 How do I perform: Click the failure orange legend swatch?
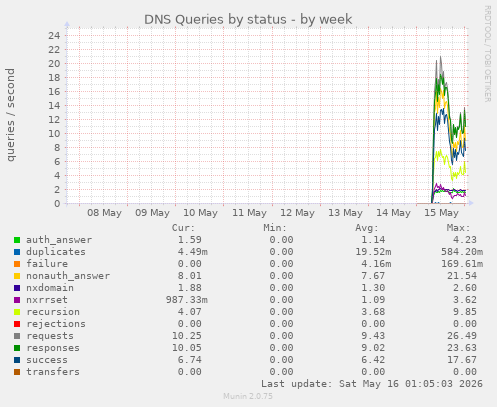point(17,264)
